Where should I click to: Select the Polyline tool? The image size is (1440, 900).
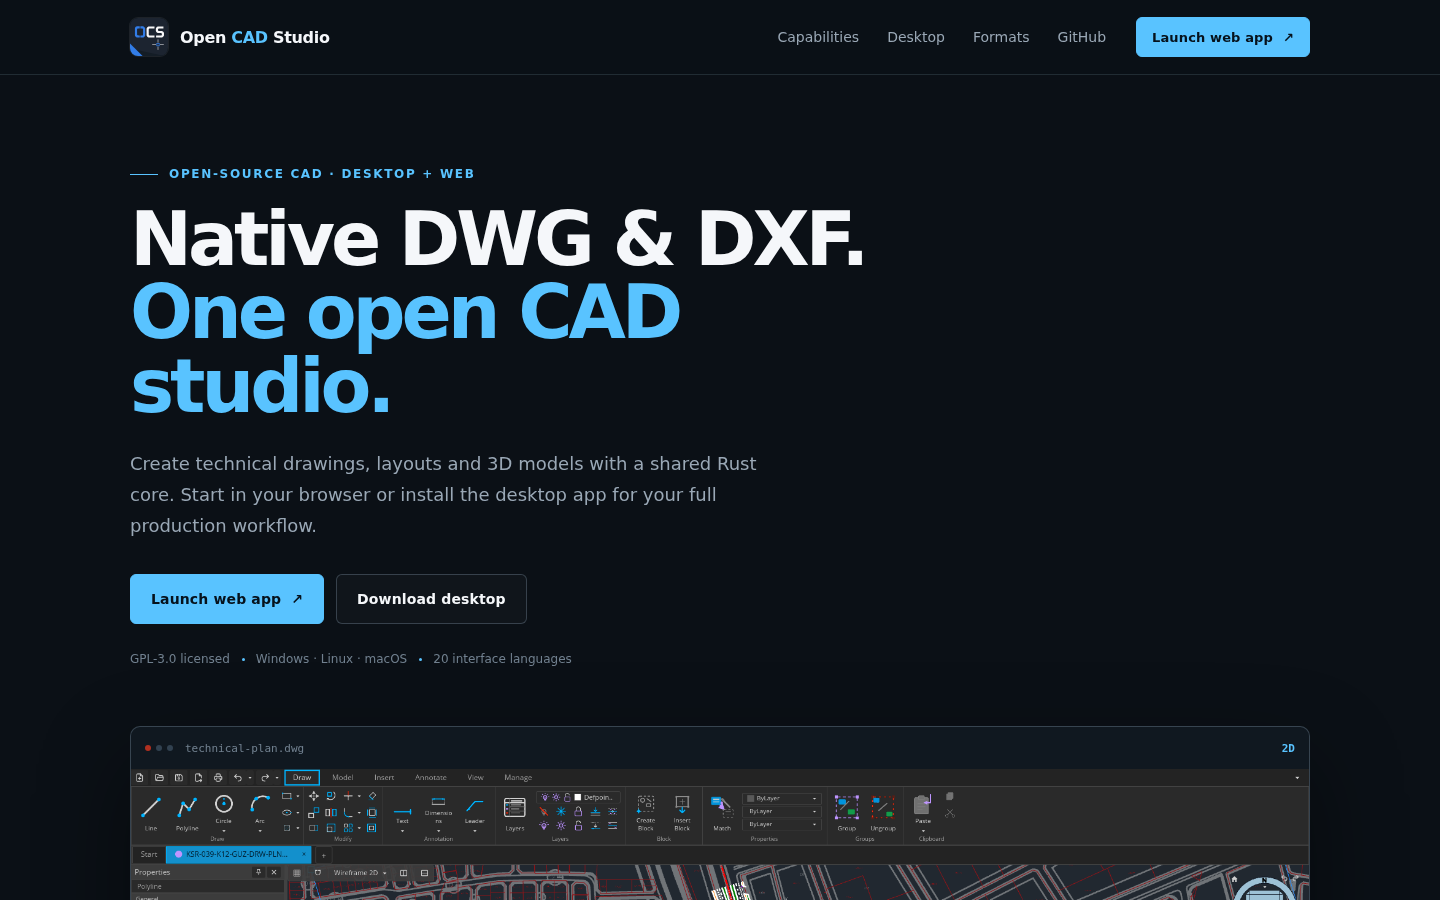(187, 812)
